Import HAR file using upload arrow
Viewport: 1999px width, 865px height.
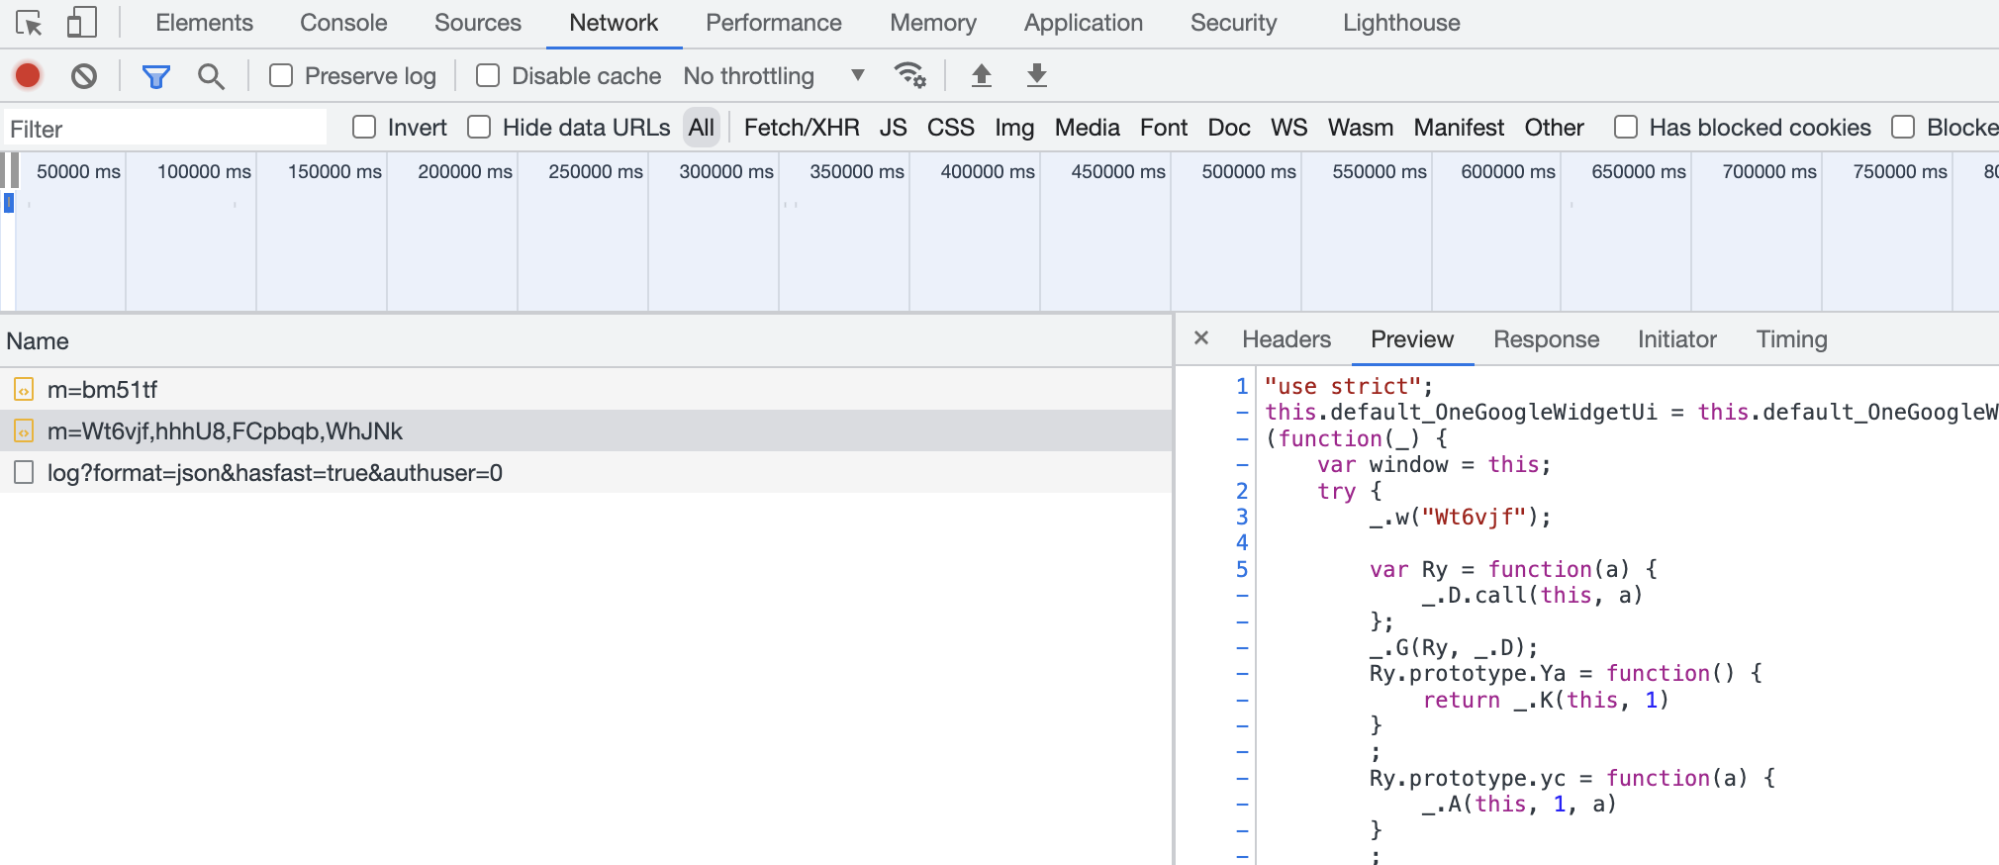(981, 76)
